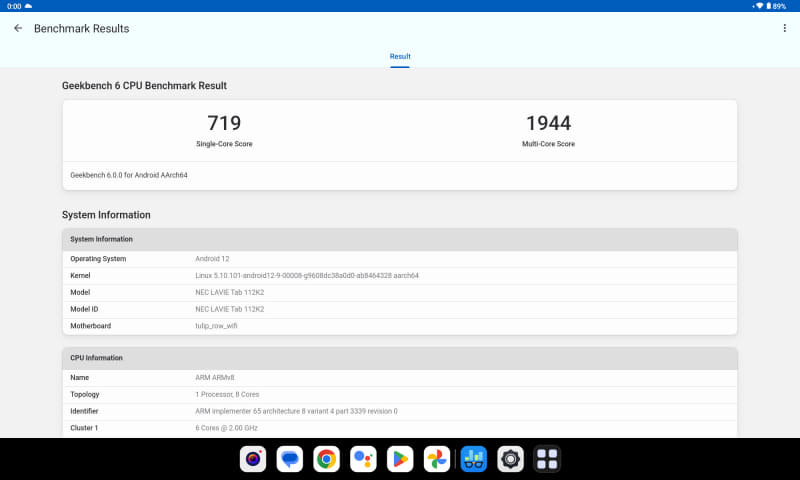Select Geekbench 6.0.0 for Android AArch64 text
This screenshot has height=480, width=800.
[x=129, y=175]
